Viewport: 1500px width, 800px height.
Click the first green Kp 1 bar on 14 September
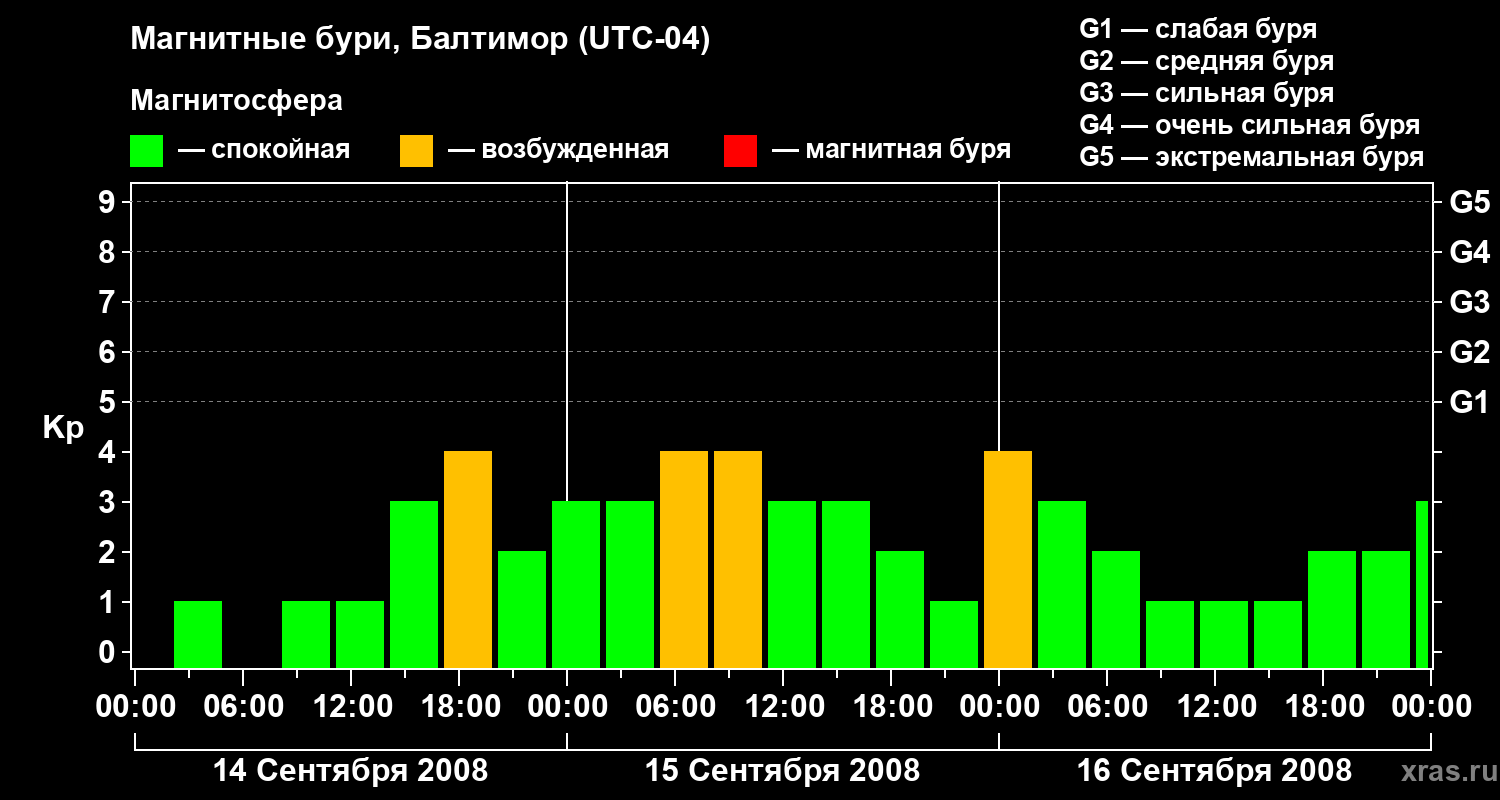(x=198, y=634)
